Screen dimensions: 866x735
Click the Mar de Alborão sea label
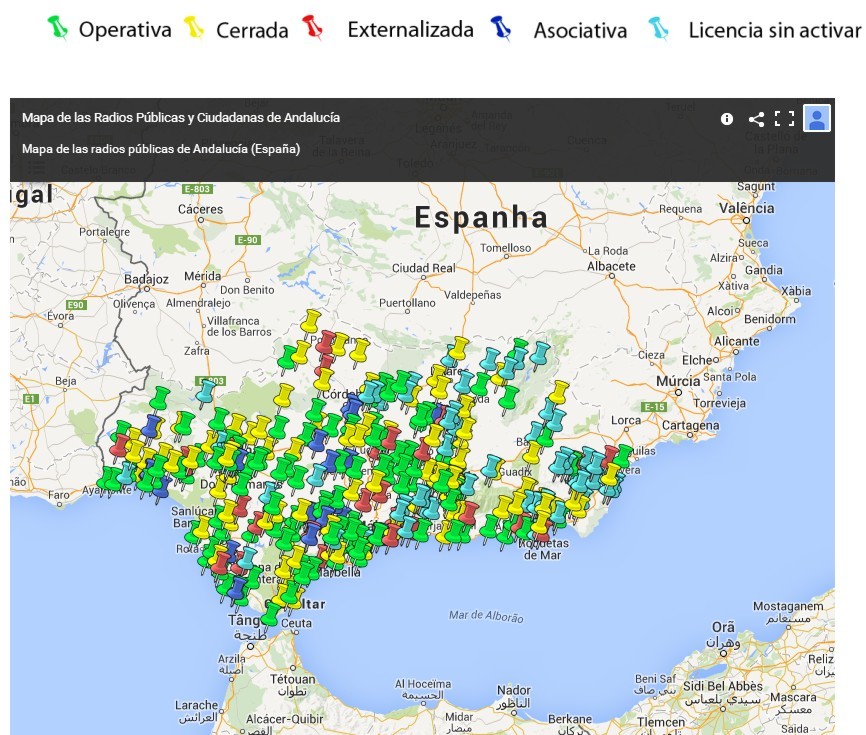click(486, 617)
